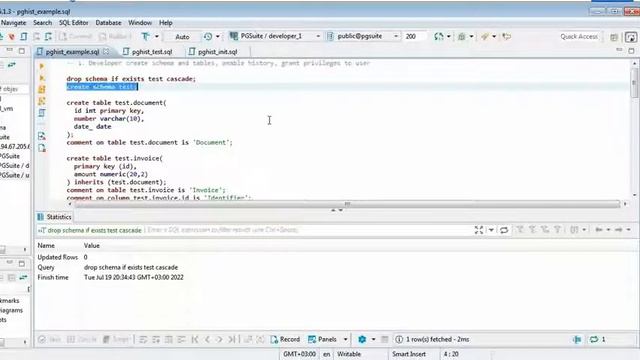Click the red disconnect icon in main toolbar
This screenshot has height=360, width=640.
(11, 36)
